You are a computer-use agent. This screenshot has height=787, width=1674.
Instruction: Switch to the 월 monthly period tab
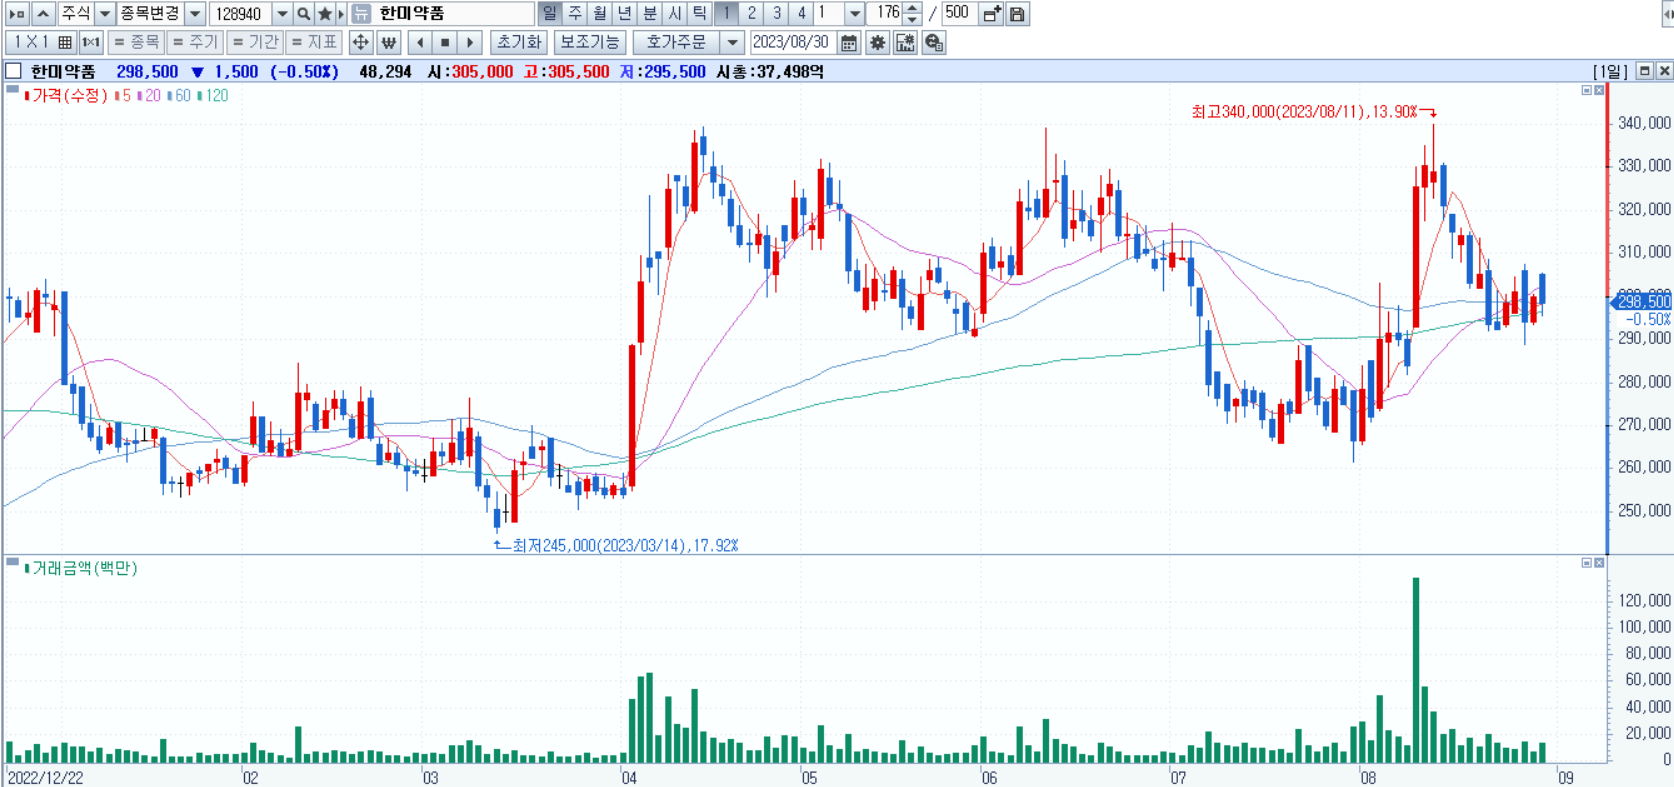tap(600, 14)
